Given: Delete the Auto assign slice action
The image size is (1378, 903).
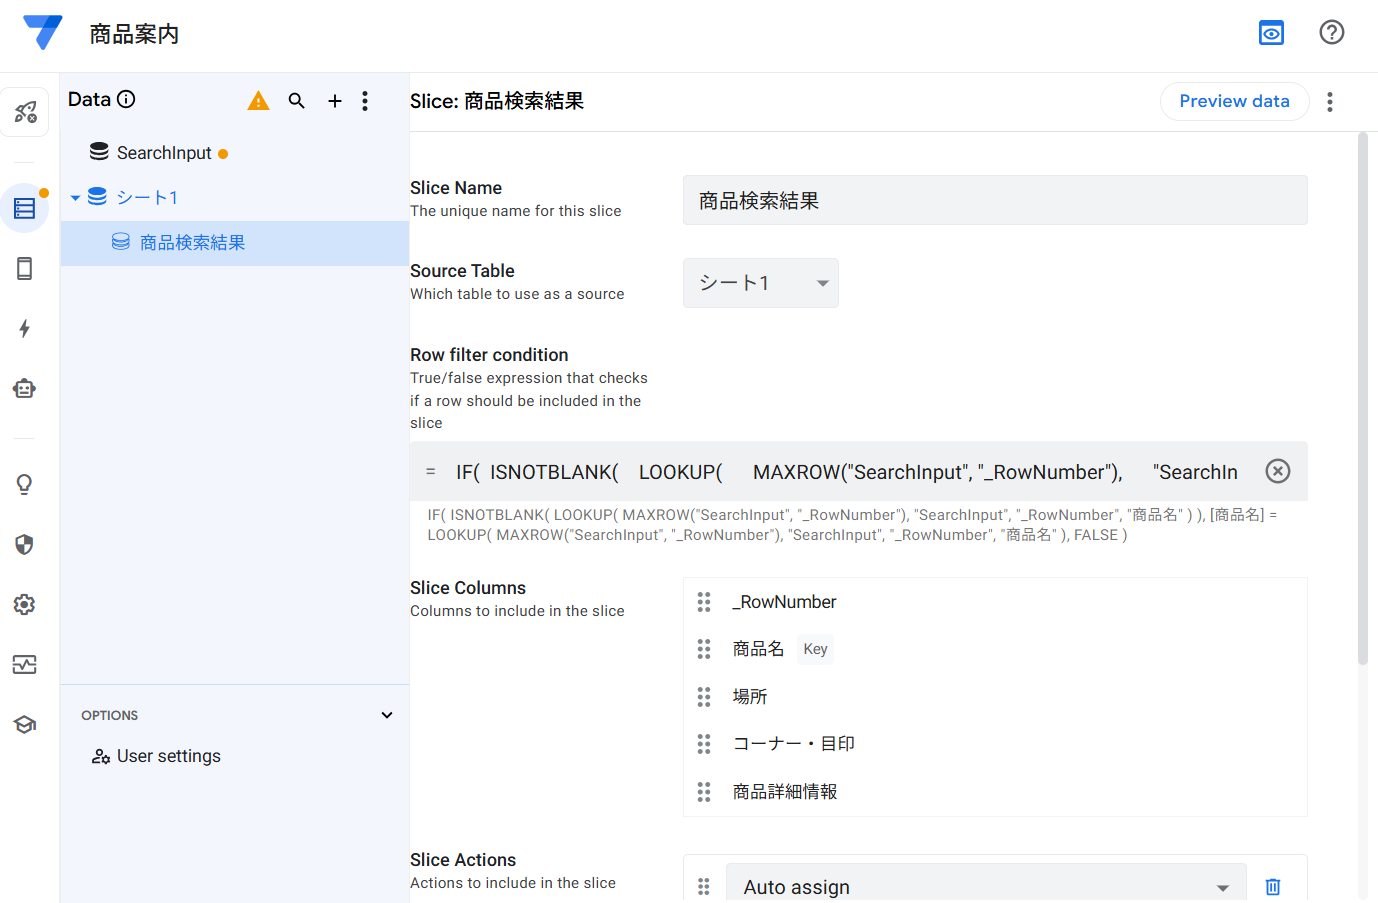Looking at the screenshot, I should [1273, 887].
